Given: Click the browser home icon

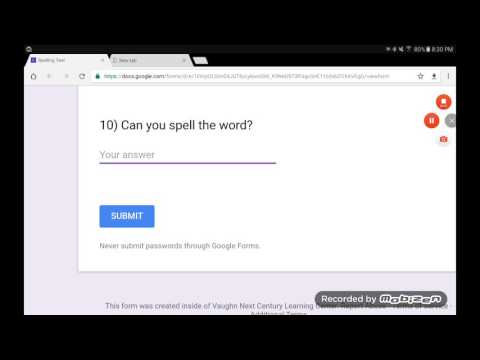Looking at the screenshot, I should pos(34,76).
